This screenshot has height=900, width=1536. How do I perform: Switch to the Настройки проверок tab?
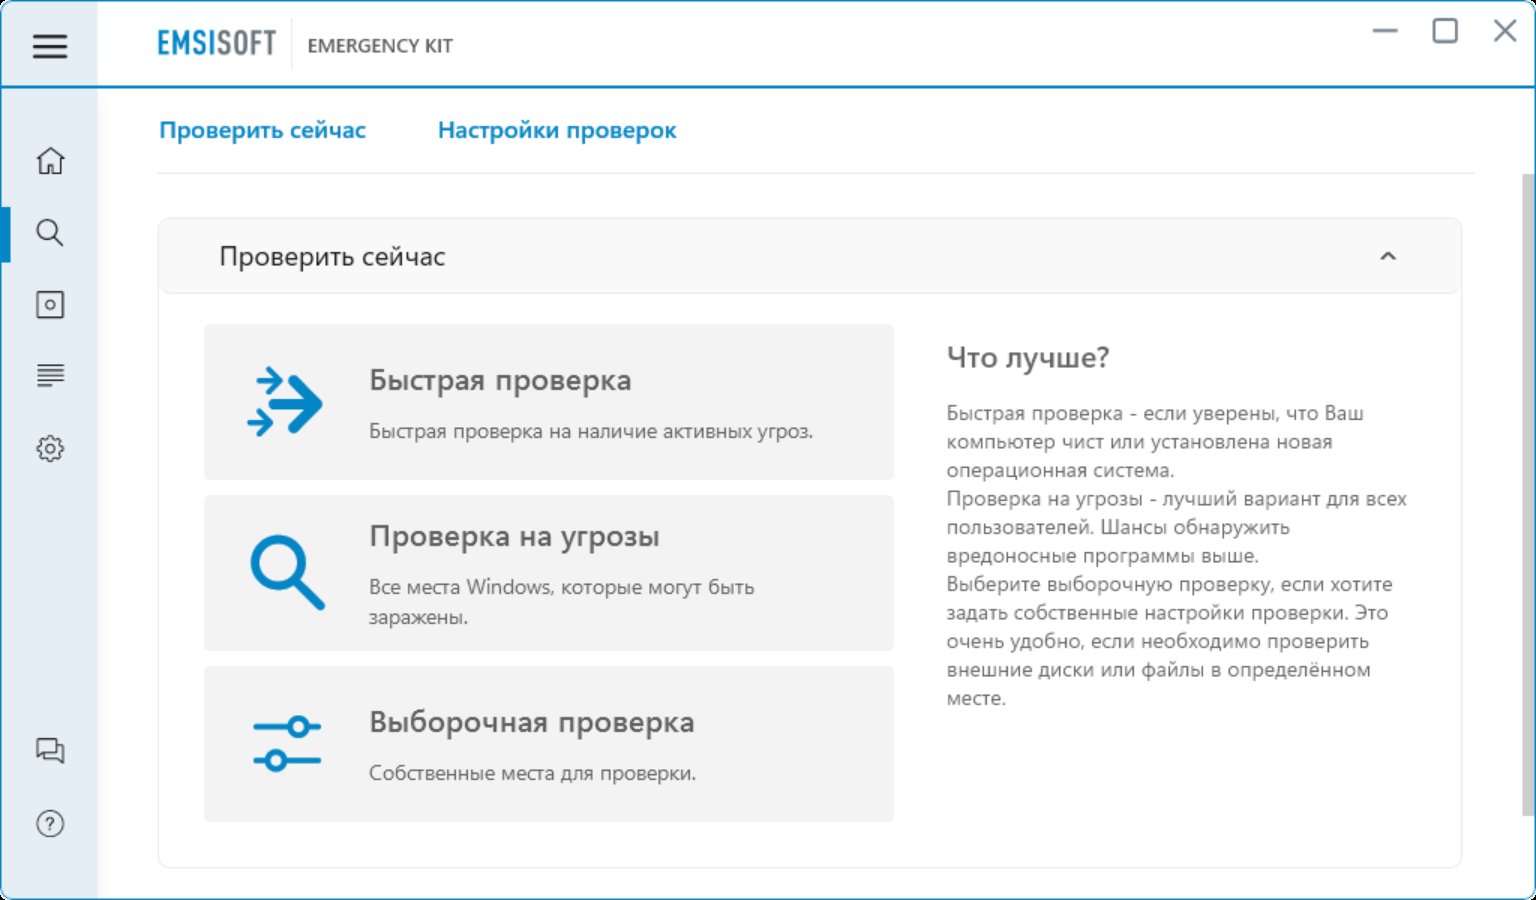coord(556,130)
